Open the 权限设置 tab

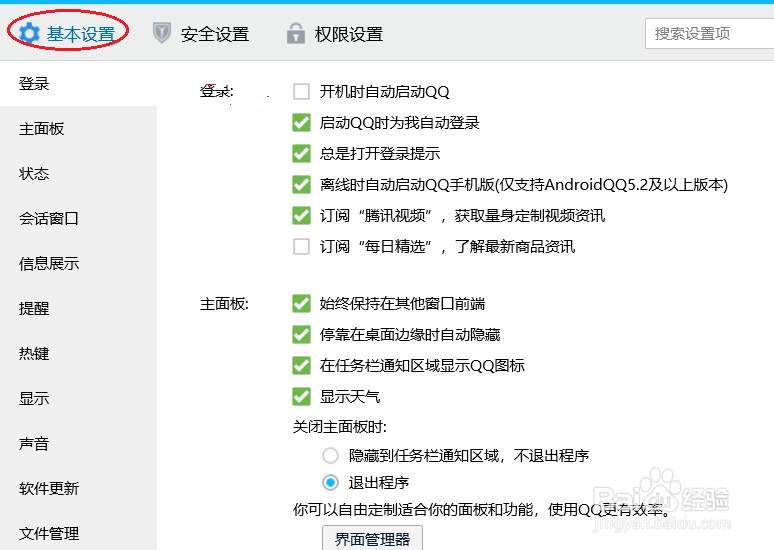click(335, 34)
